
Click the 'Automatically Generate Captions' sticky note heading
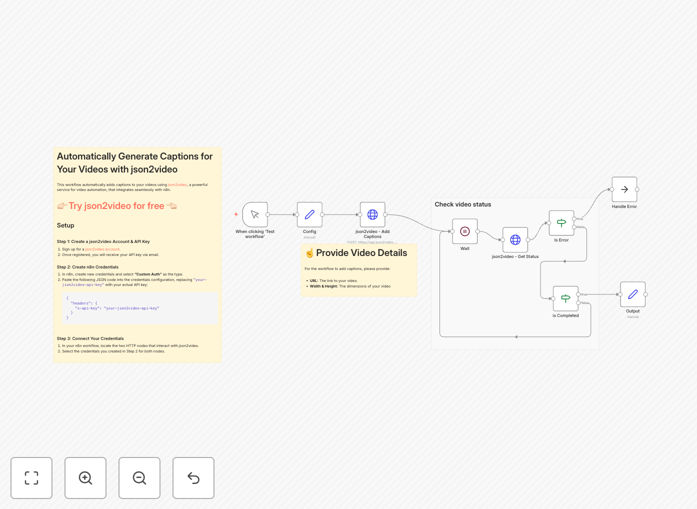tap(135, 163)
